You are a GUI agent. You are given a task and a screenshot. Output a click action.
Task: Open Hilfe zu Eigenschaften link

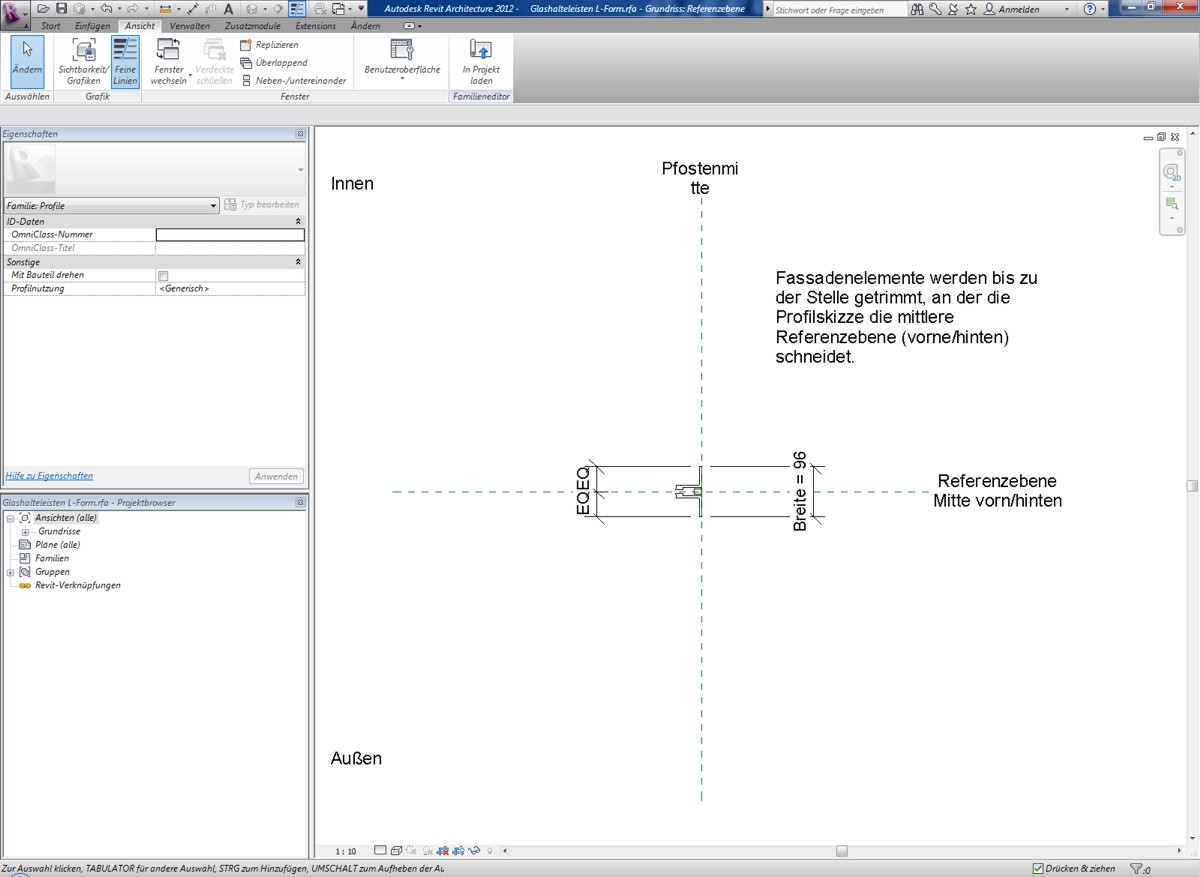[49, 476]
